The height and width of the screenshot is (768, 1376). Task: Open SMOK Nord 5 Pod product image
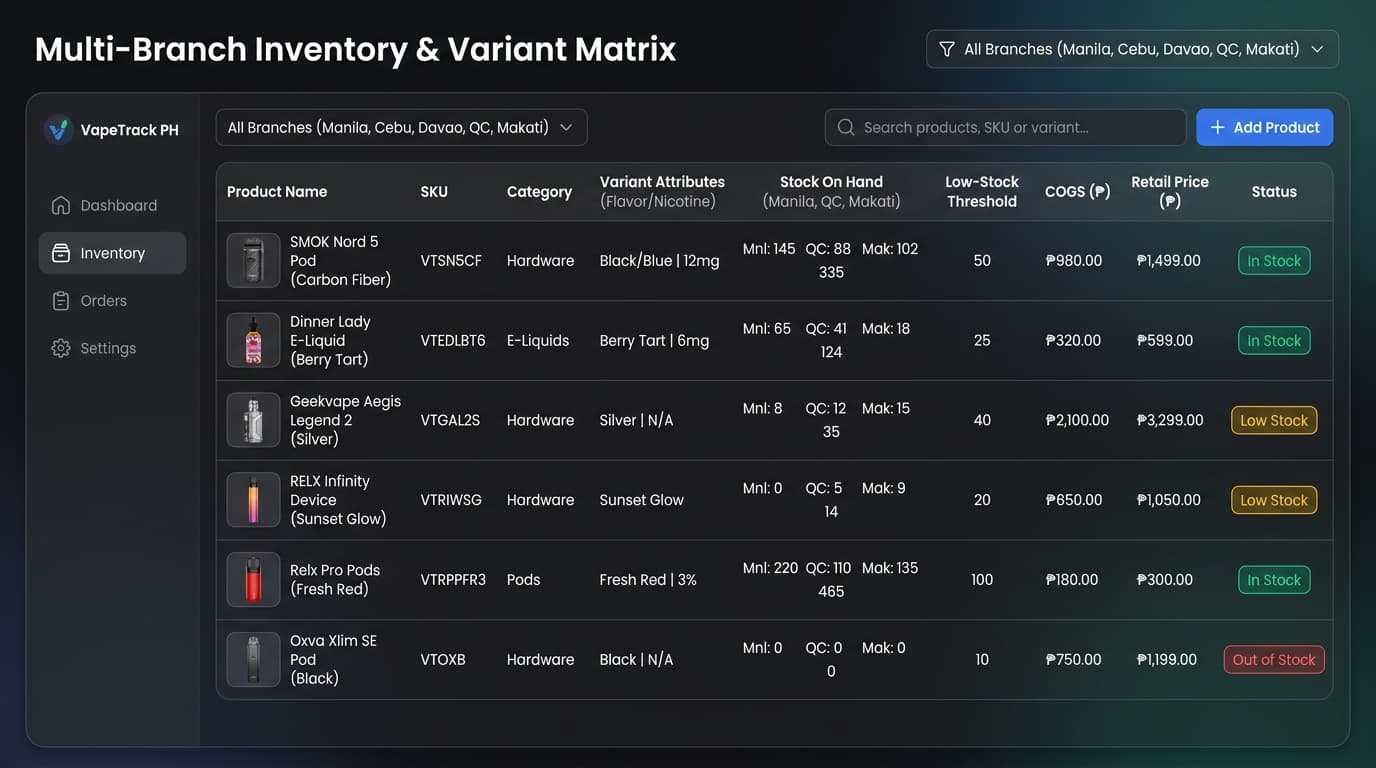click(x=253, y=261)
